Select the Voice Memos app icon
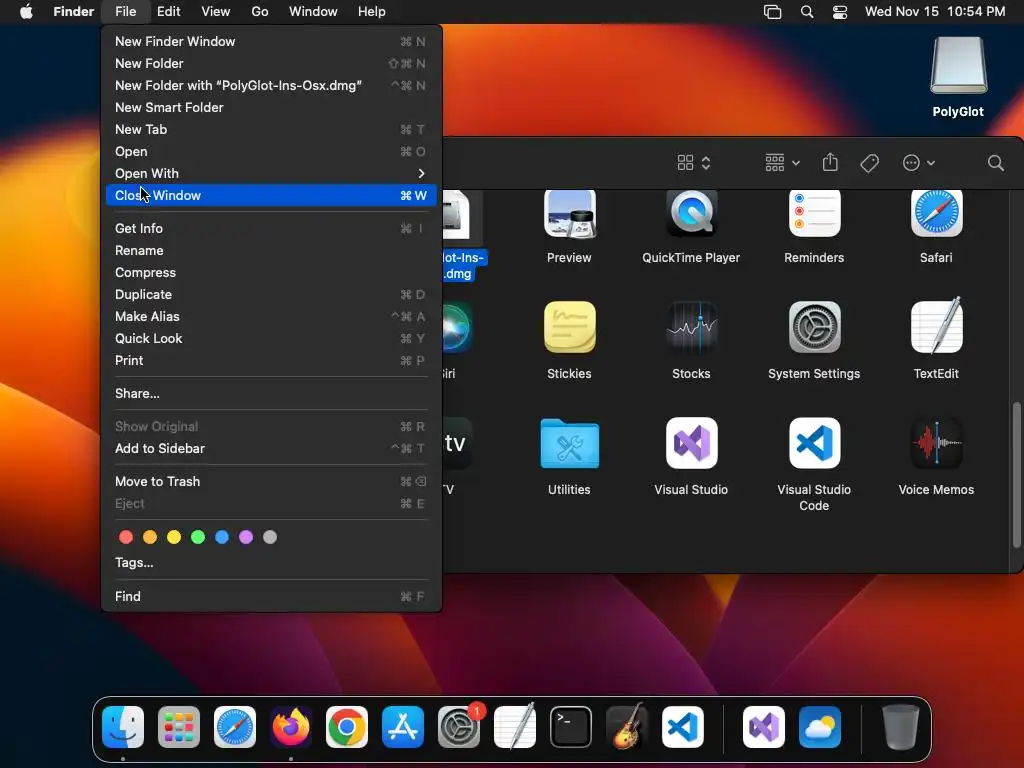The width and height of the screenshot is (1024, 768). point(936,443)
